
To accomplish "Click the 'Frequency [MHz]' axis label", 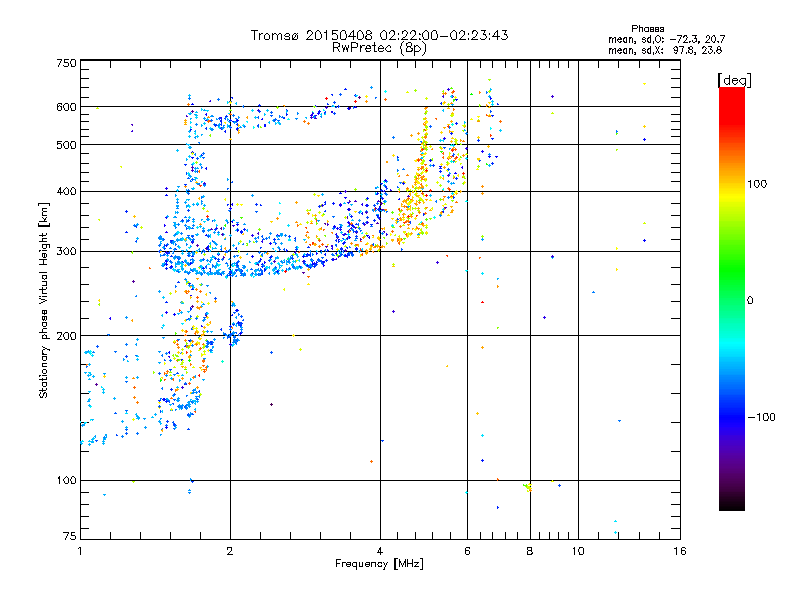I will pos(379,564).
